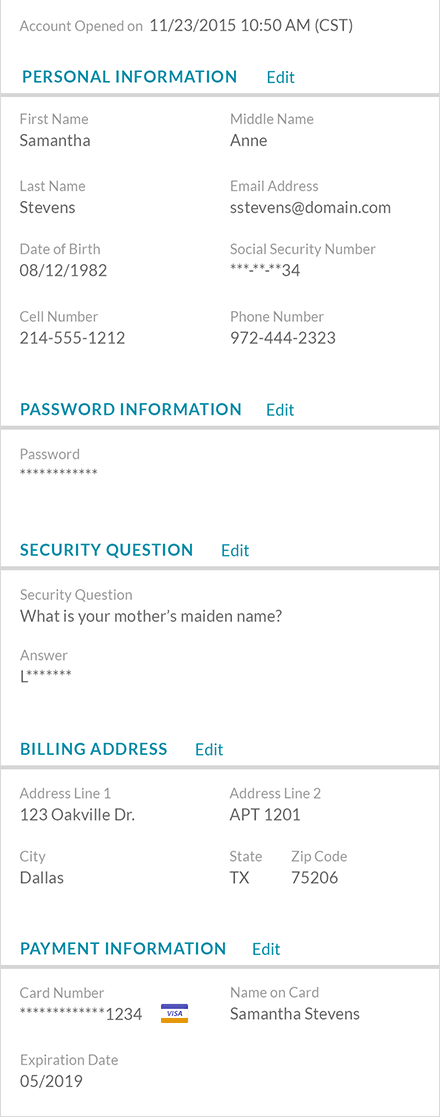
Task: Edit the Billing Address section
Action: pyautogui.click(x=209, y=749)
